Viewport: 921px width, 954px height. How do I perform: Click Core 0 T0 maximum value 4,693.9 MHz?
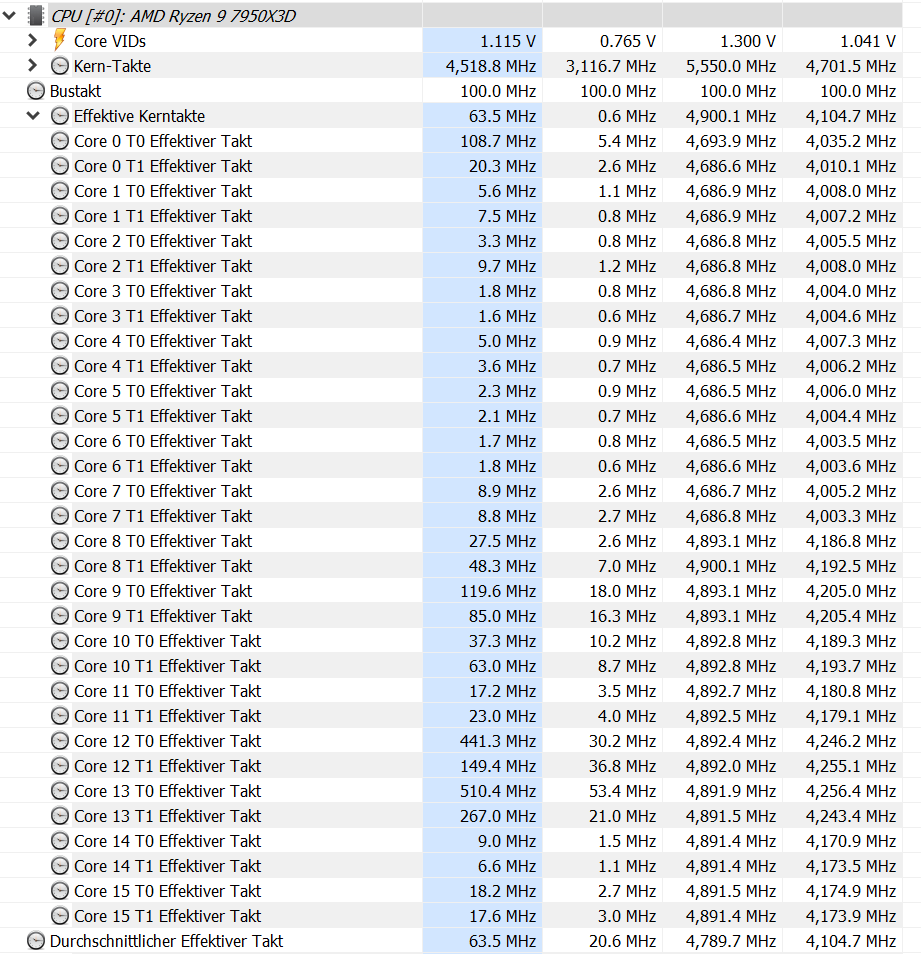pos(731,141)
